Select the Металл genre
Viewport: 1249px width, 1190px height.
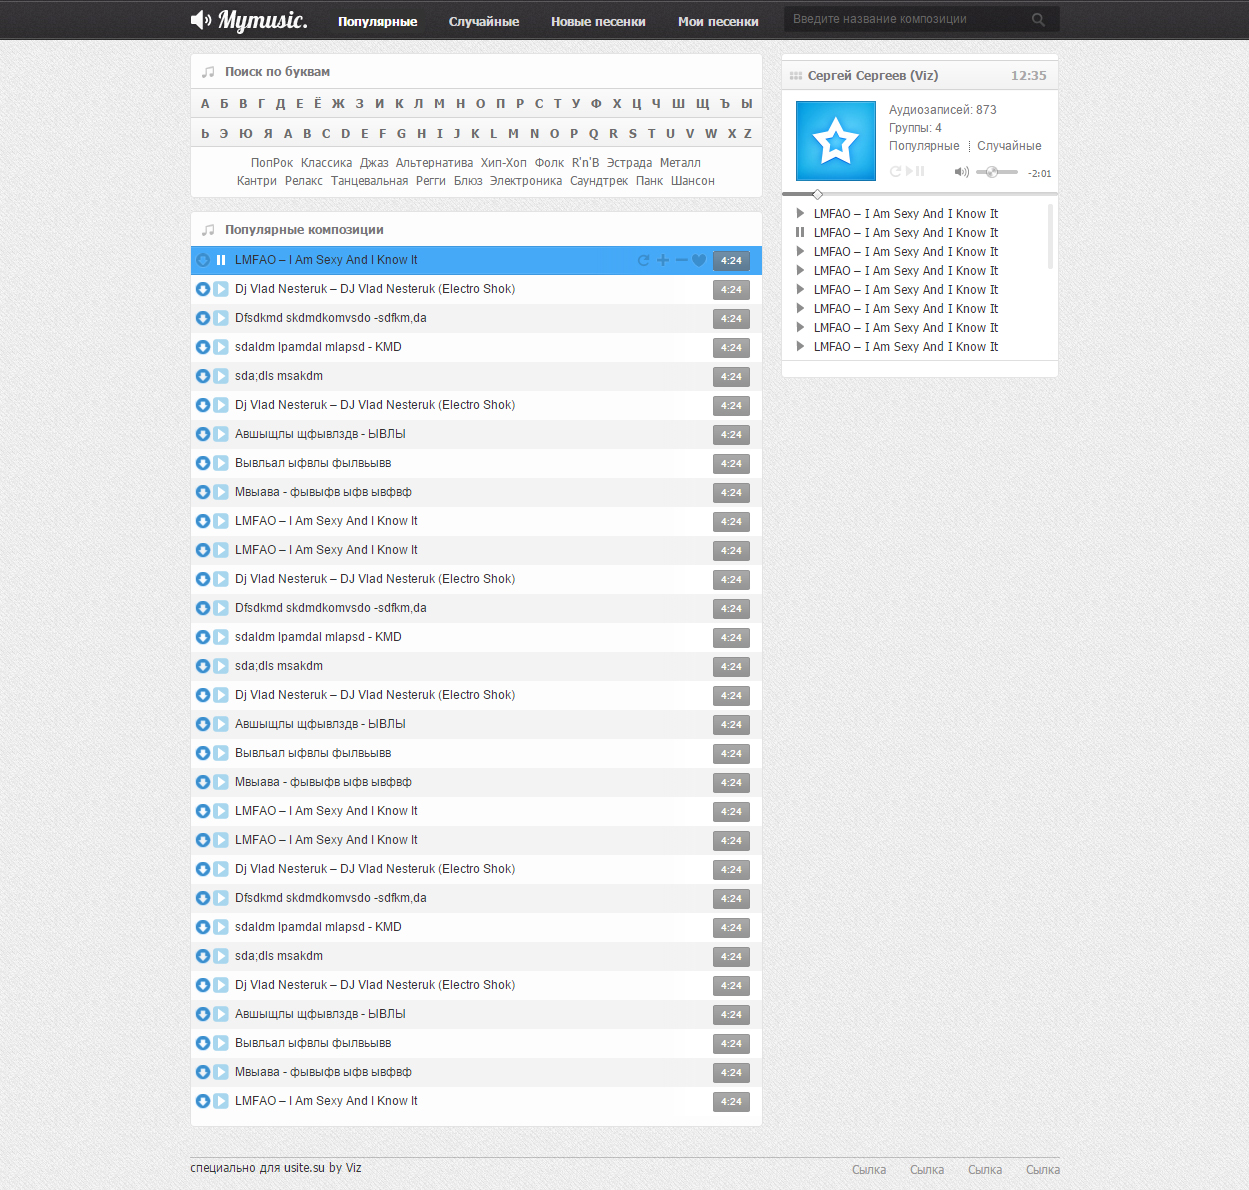[x=680, y=163]
